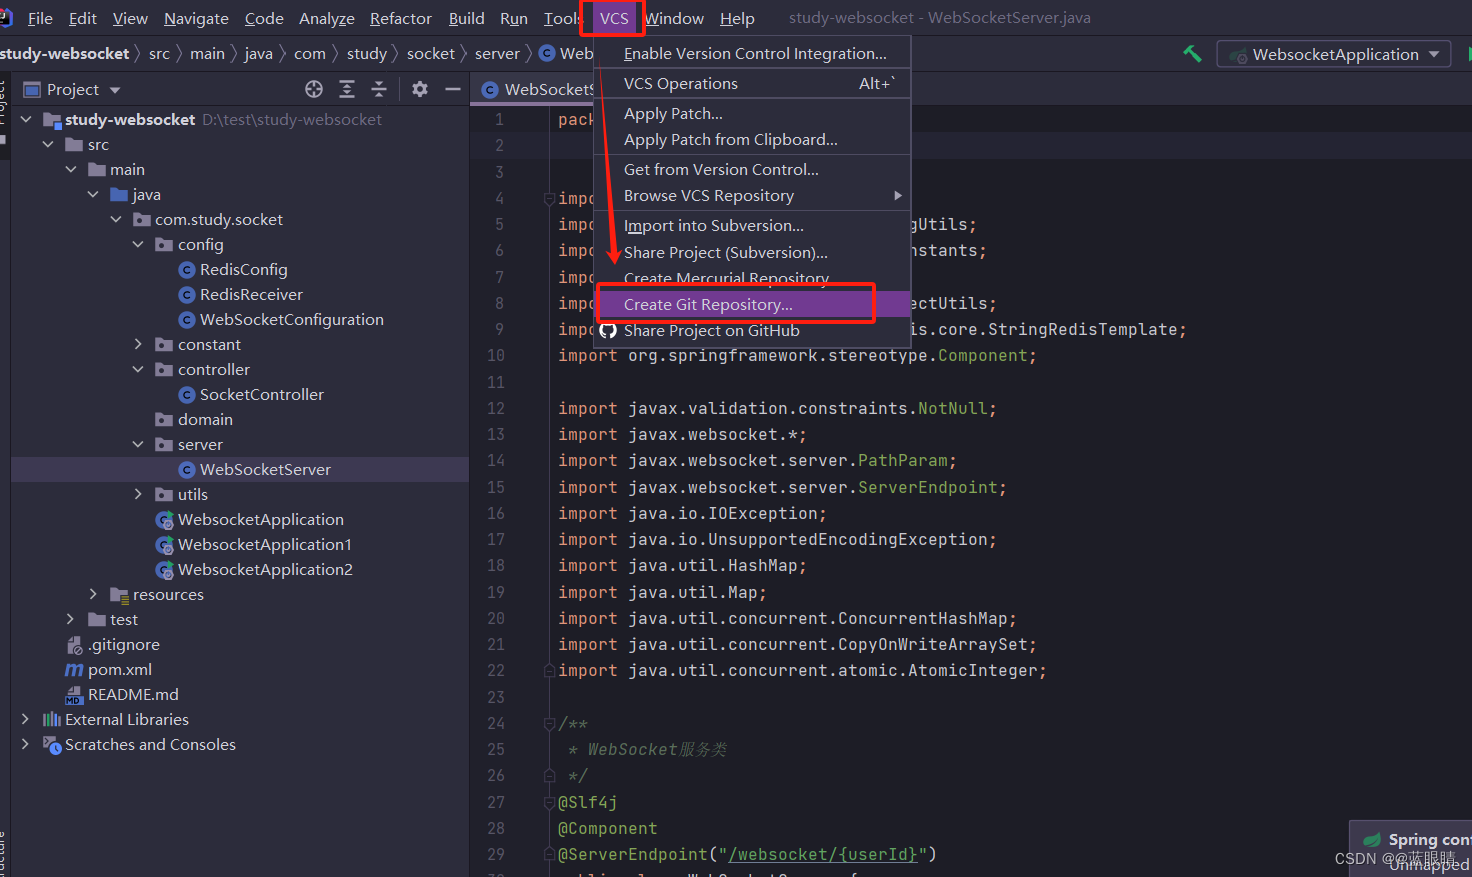Open the pom.xml file

(x=119, y=669)
